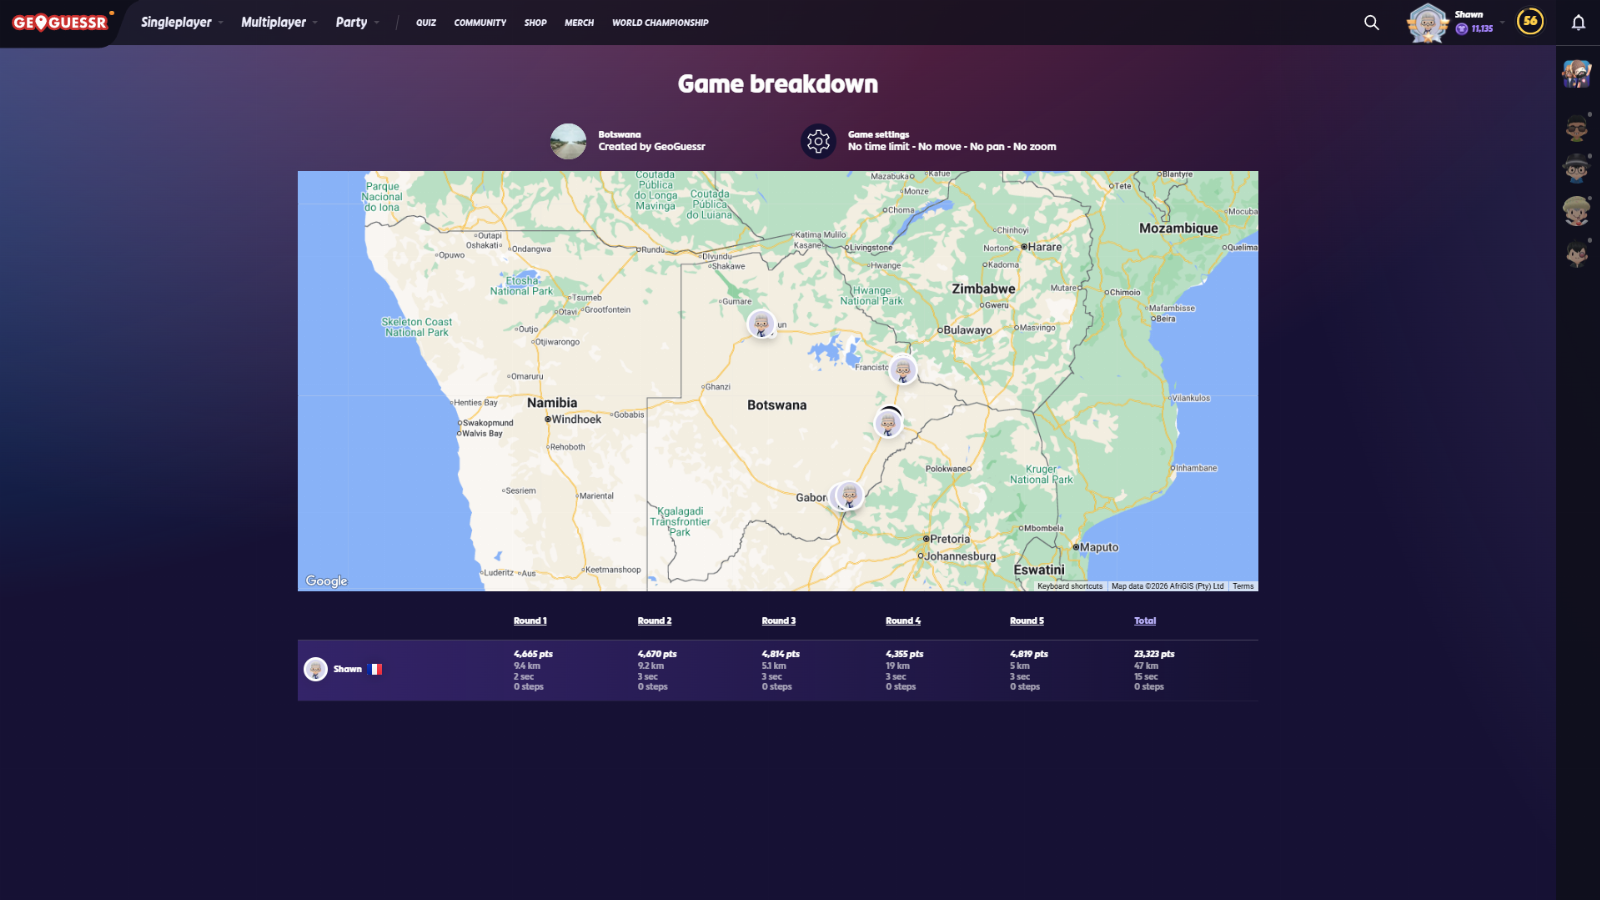Open the search magnifier icon
Image resolution: width=1600 pixels, height=900 pixels.
click(x=1371, y=22)
